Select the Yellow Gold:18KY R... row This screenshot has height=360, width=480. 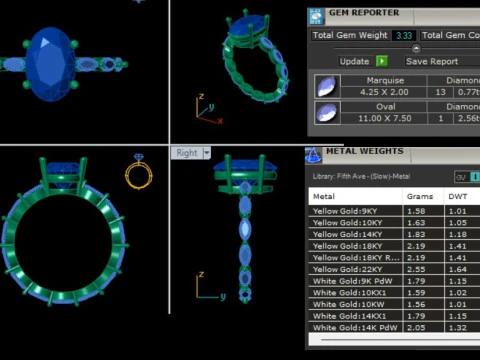pyautogui.click(x=394, y=258)
